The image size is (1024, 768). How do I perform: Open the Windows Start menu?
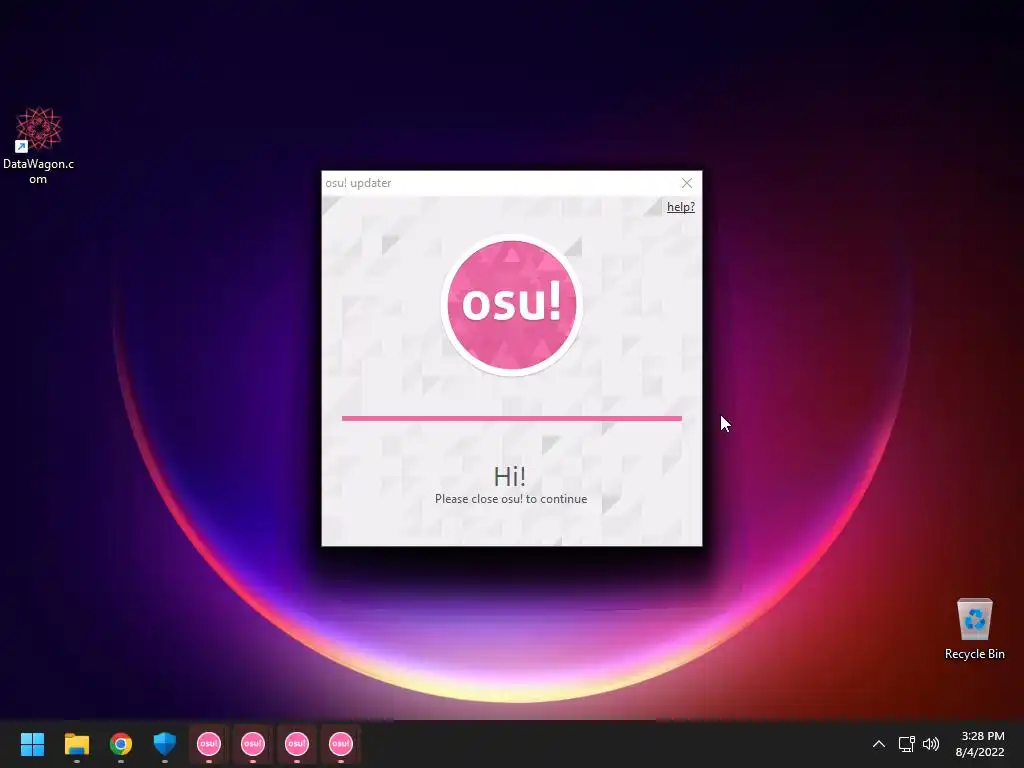click(32, 744)
